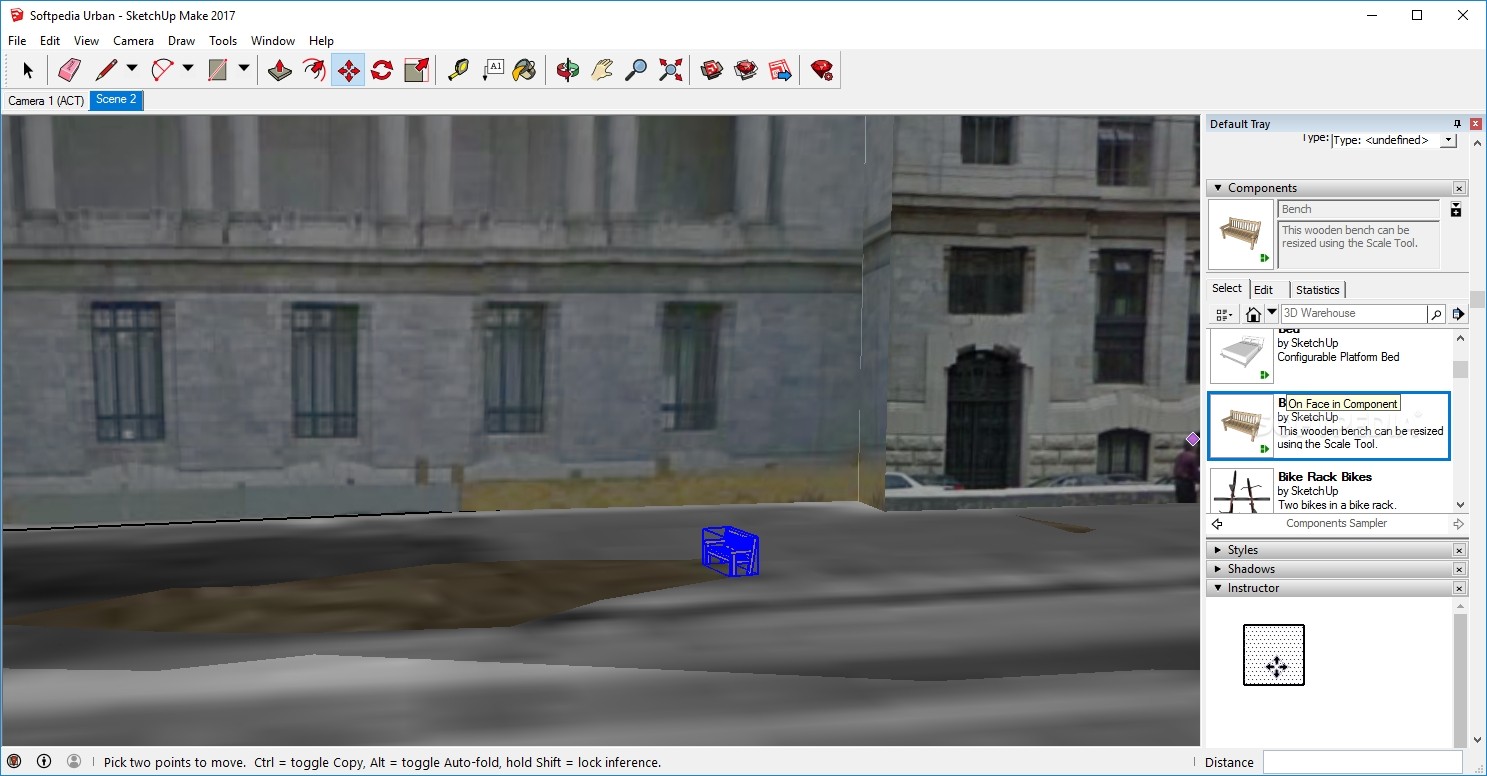Choose the Offset tool
The image size is (1487, 776).
coord(314,70)
